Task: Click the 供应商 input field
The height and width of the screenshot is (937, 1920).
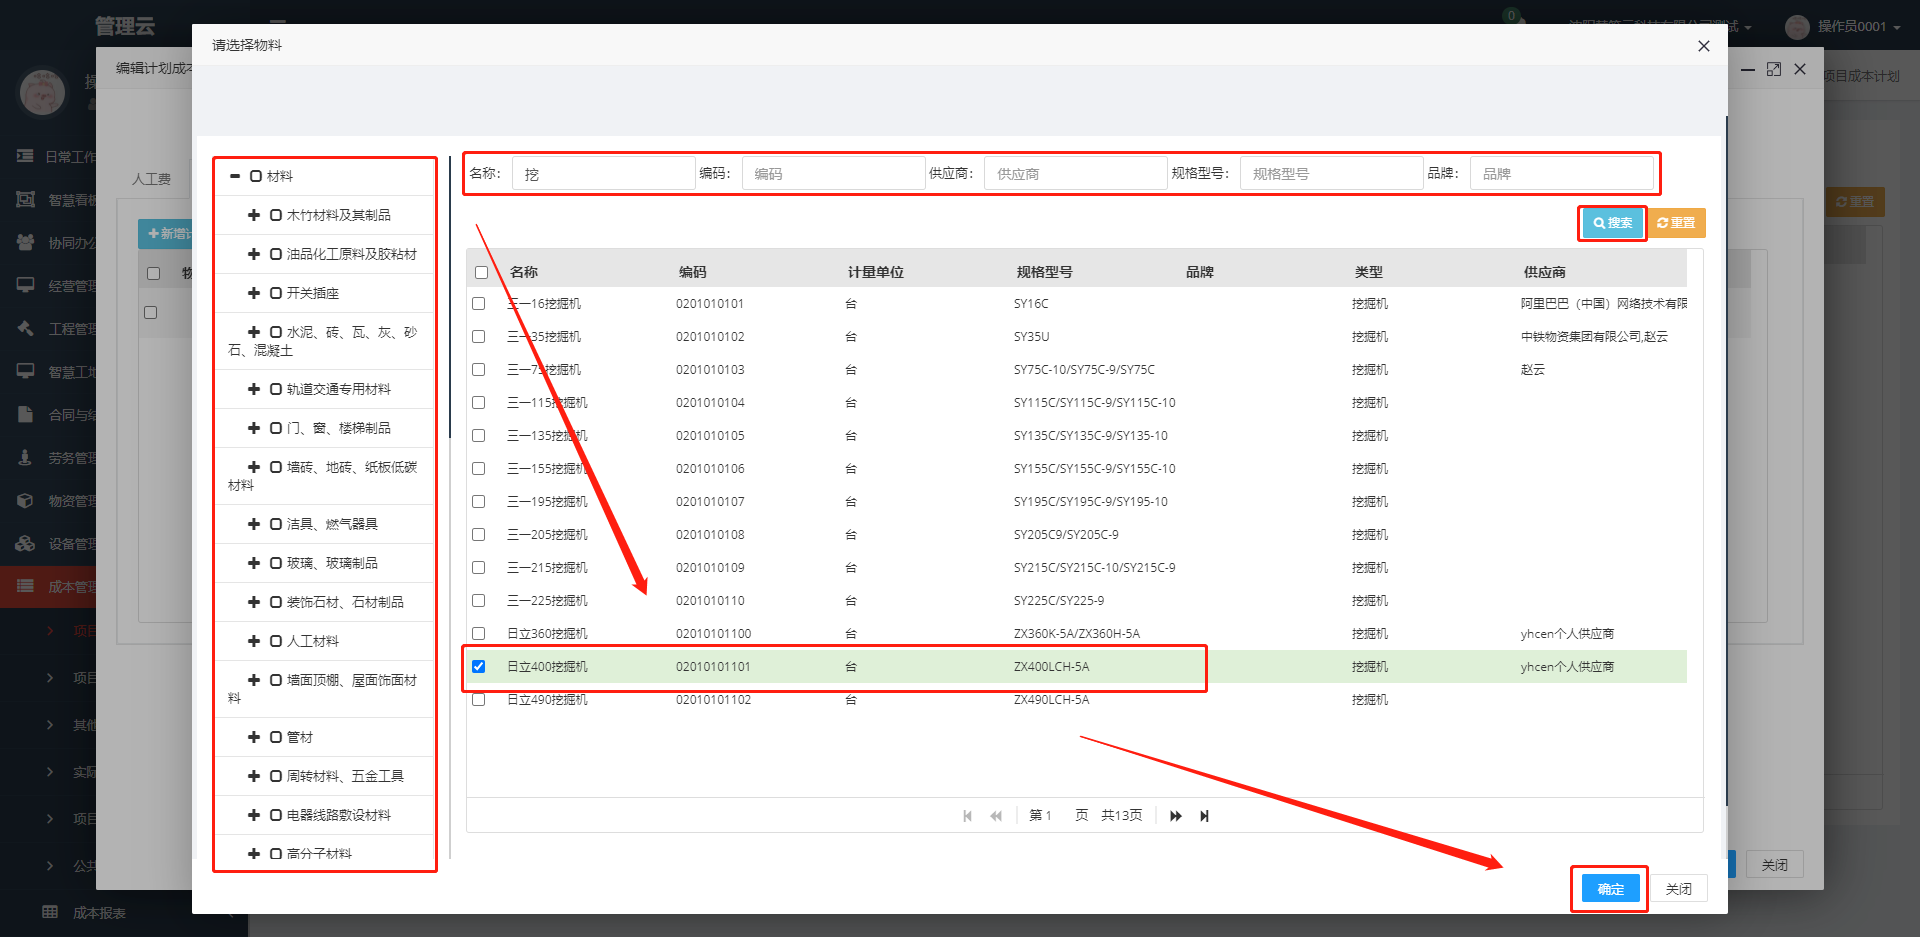Action: [x=1076, y=174]
